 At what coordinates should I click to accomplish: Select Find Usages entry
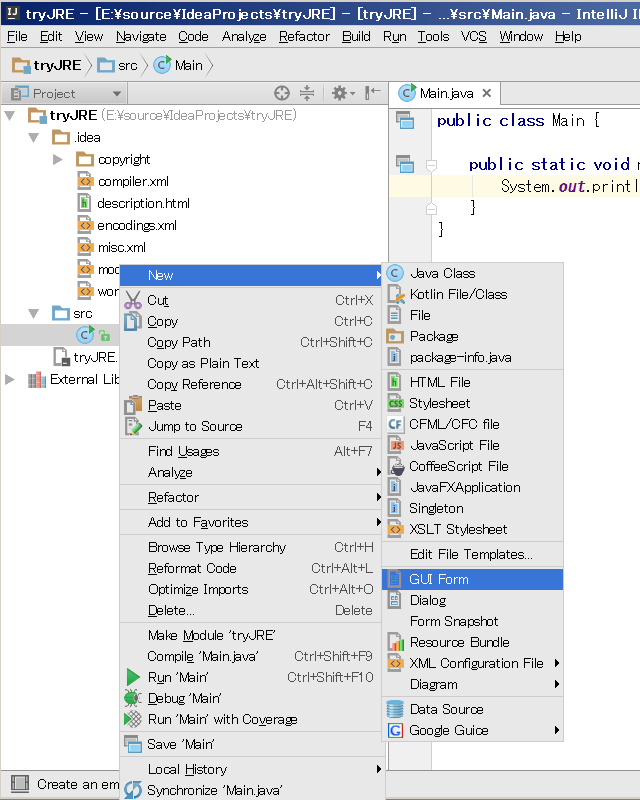tap(252, 451)
